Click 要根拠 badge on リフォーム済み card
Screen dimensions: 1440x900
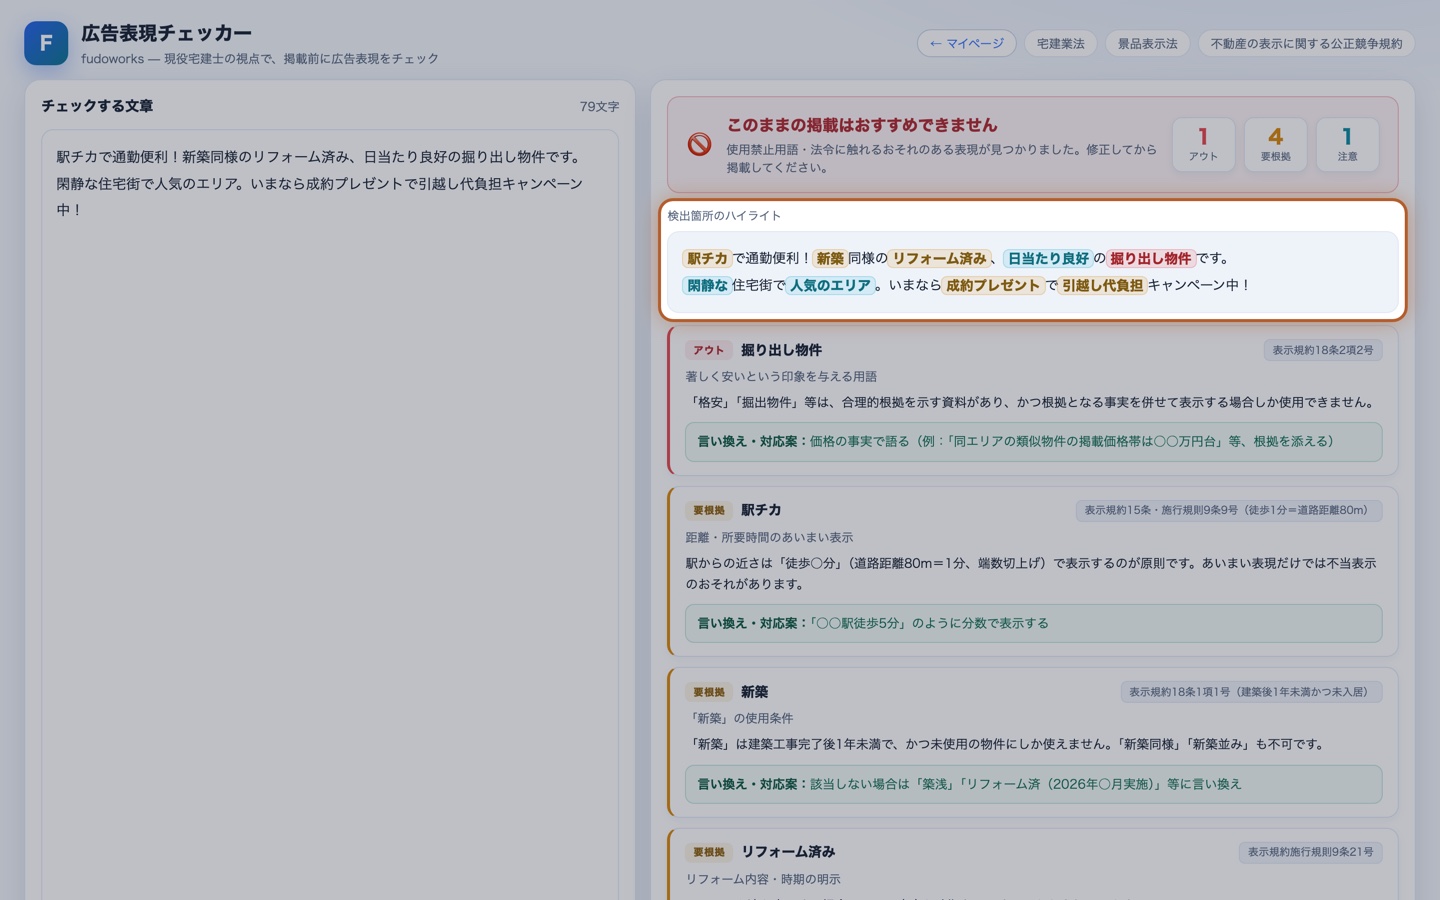(x=708, y=852)
